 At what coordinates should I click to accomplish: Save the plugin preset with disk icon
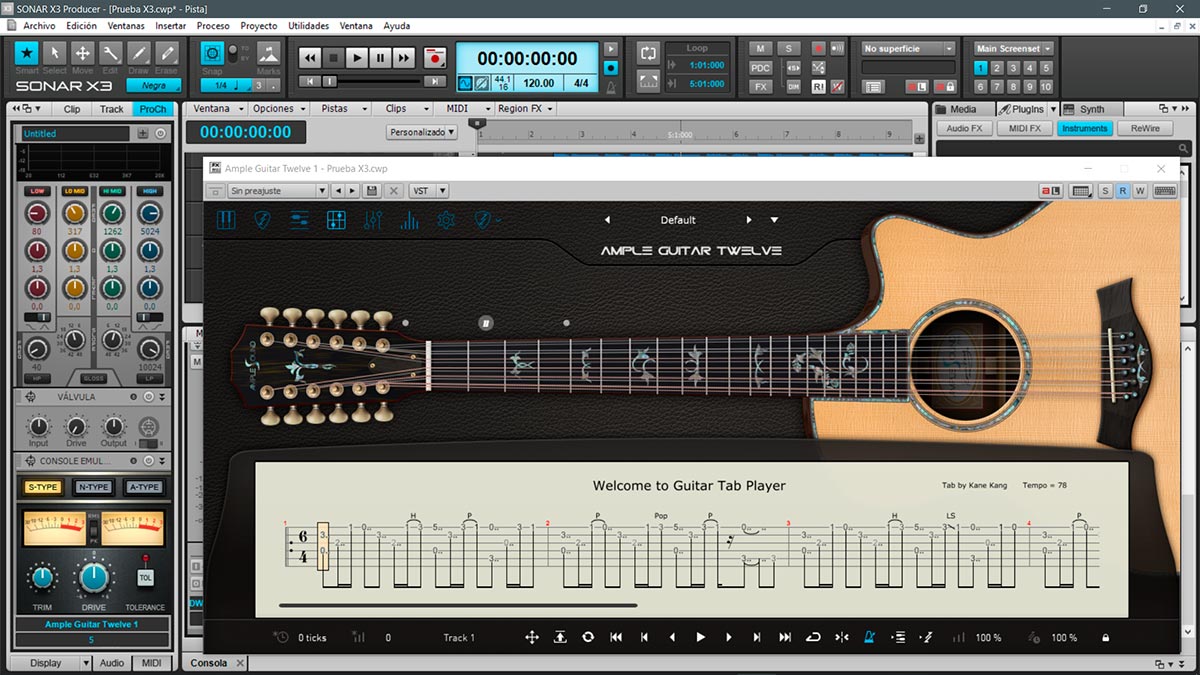[x=372, y=190]
